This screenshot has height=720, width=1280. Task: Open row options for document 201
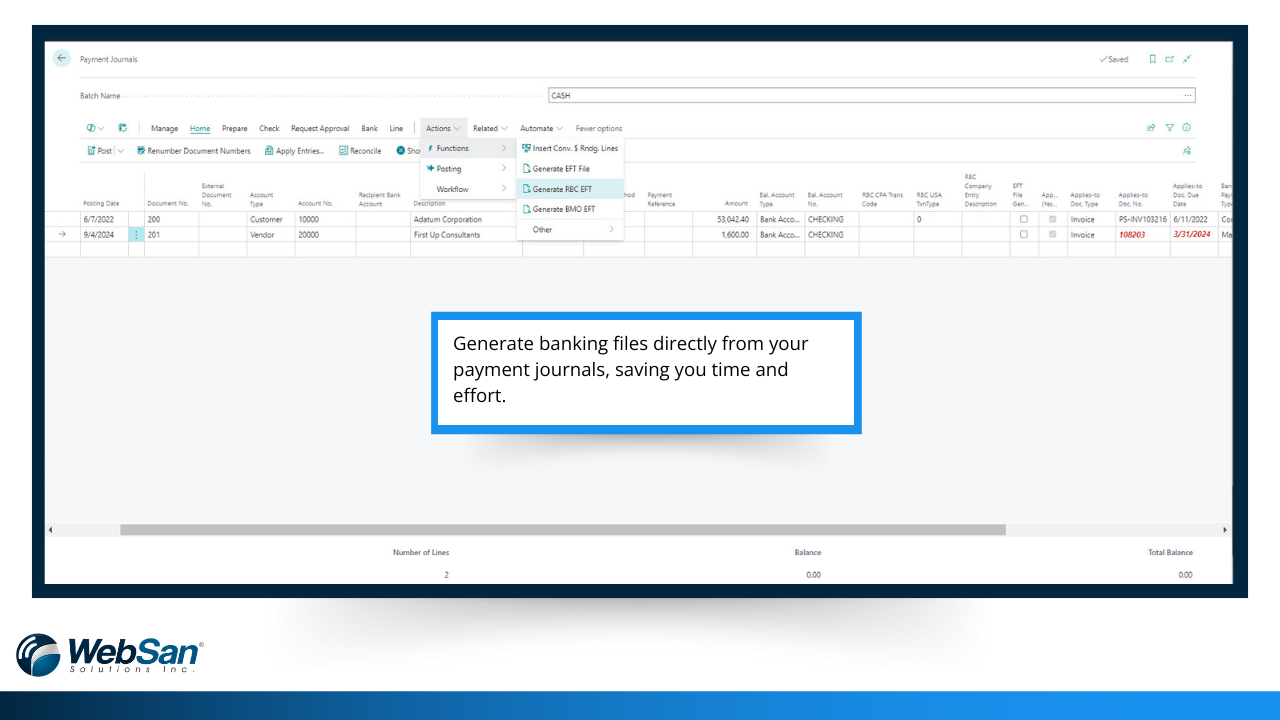(x=136, y=234)
